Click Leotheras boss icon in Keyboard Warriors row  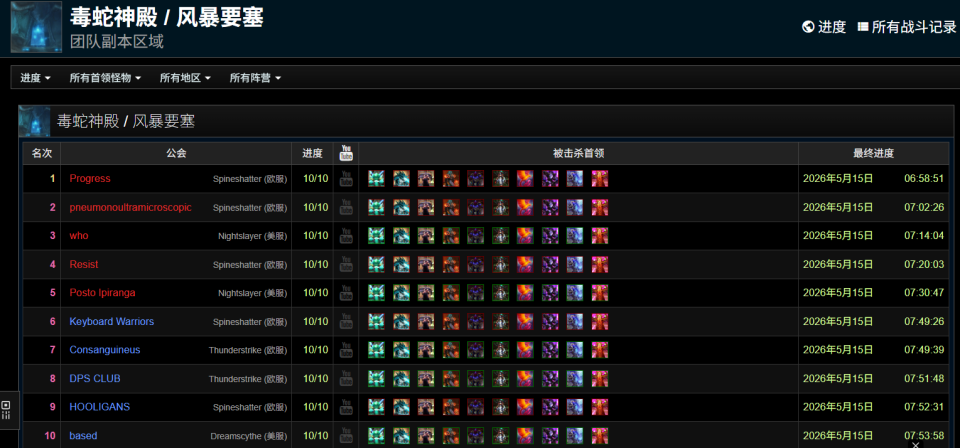pyautogui.click(x=426, y=321)
